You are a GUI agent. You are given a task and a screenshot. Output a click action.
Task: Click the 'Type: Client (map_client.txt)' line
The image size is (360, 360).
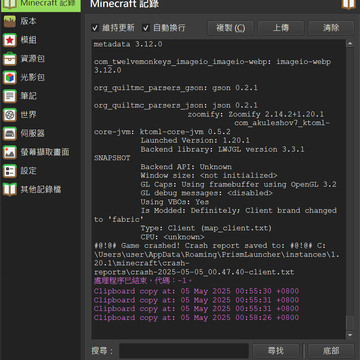click(x=206, y=228)
